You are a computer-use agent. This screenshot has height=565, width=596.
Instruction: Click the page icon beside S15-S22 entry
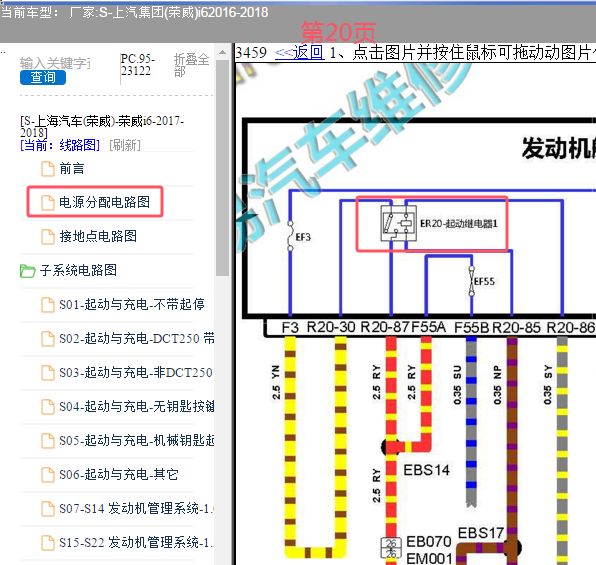pos(48,543)
